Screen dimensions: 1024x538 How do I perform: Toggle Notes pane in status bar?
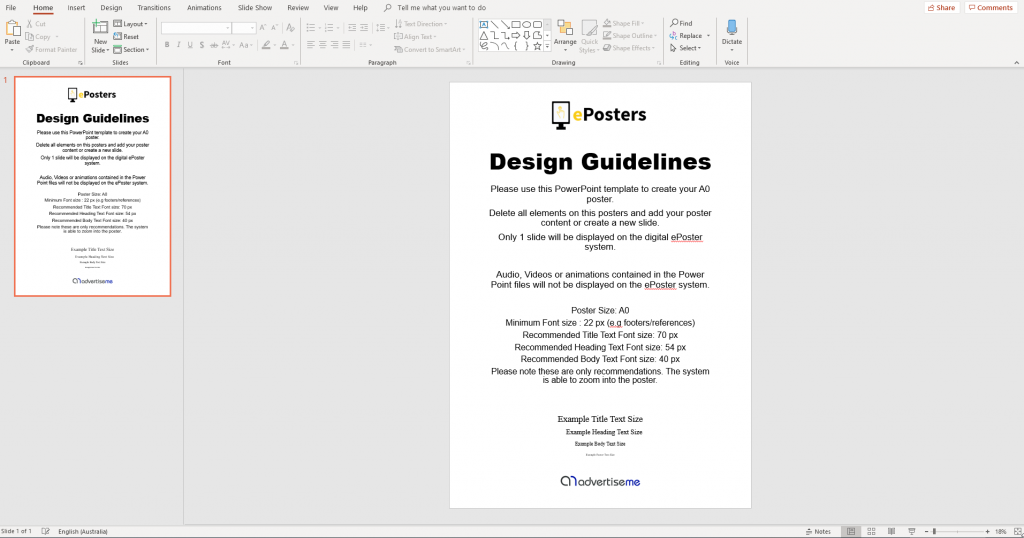coord(818,531)
